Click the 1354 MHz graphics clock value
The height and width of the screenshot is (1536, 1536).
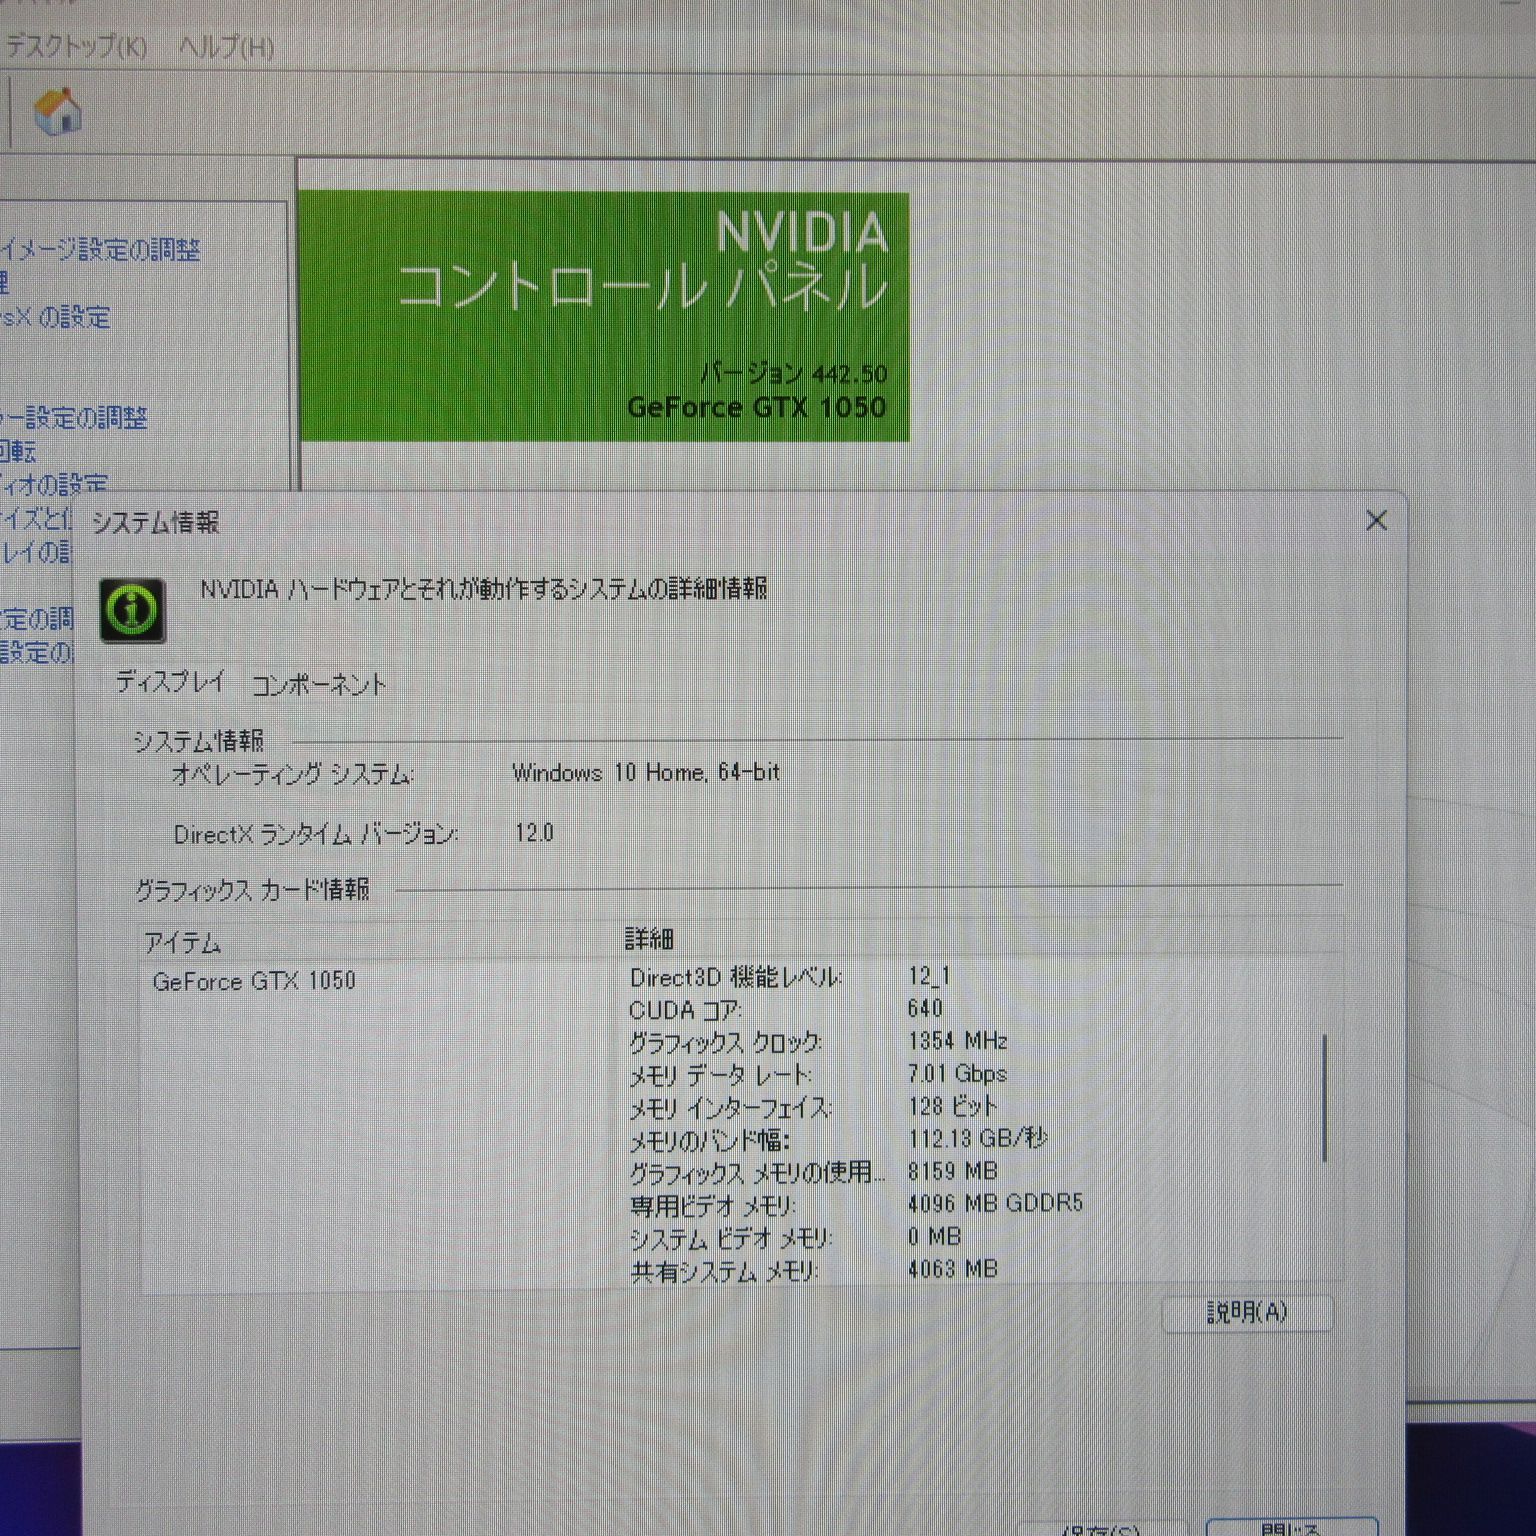coord(957,1040)
